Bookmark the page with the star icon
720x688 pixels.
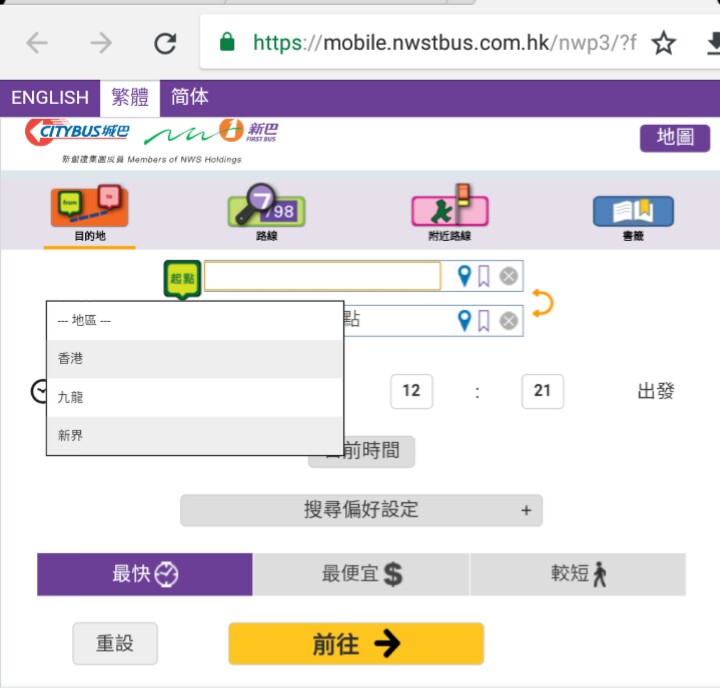tap(663, 43)
